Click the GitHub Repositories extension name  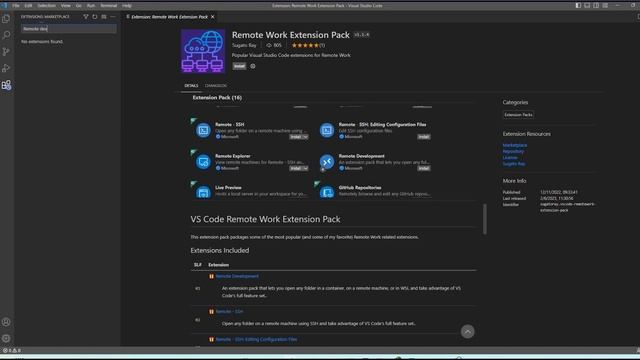tap(360, 188)
